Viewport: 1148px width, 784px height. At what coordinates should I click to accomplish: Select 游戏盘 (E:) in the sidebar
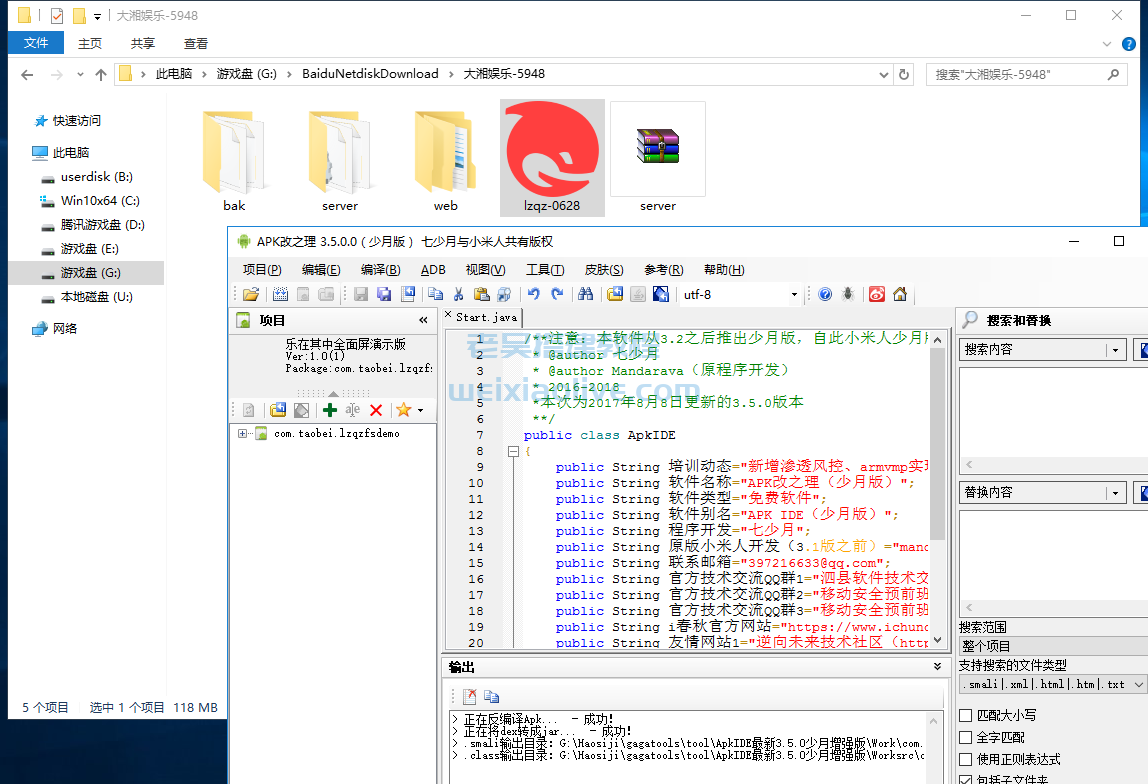(x=89, y=249)
